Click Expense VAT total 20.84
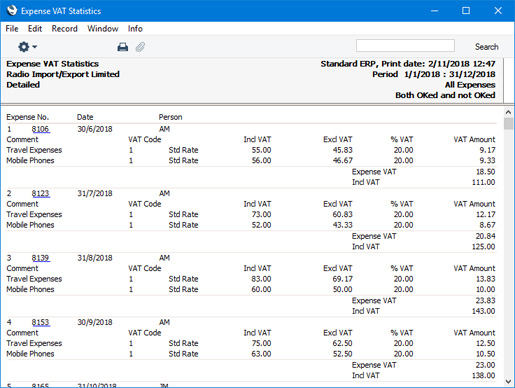The image size is (515, 388). (485, 236)
